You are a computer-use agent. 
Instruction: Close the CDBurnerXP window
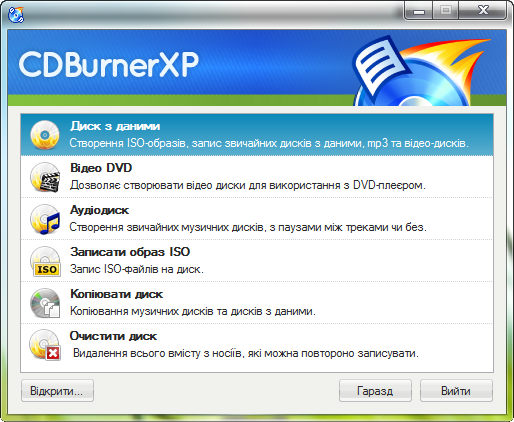pyautogui.click(x=483, y=11)
